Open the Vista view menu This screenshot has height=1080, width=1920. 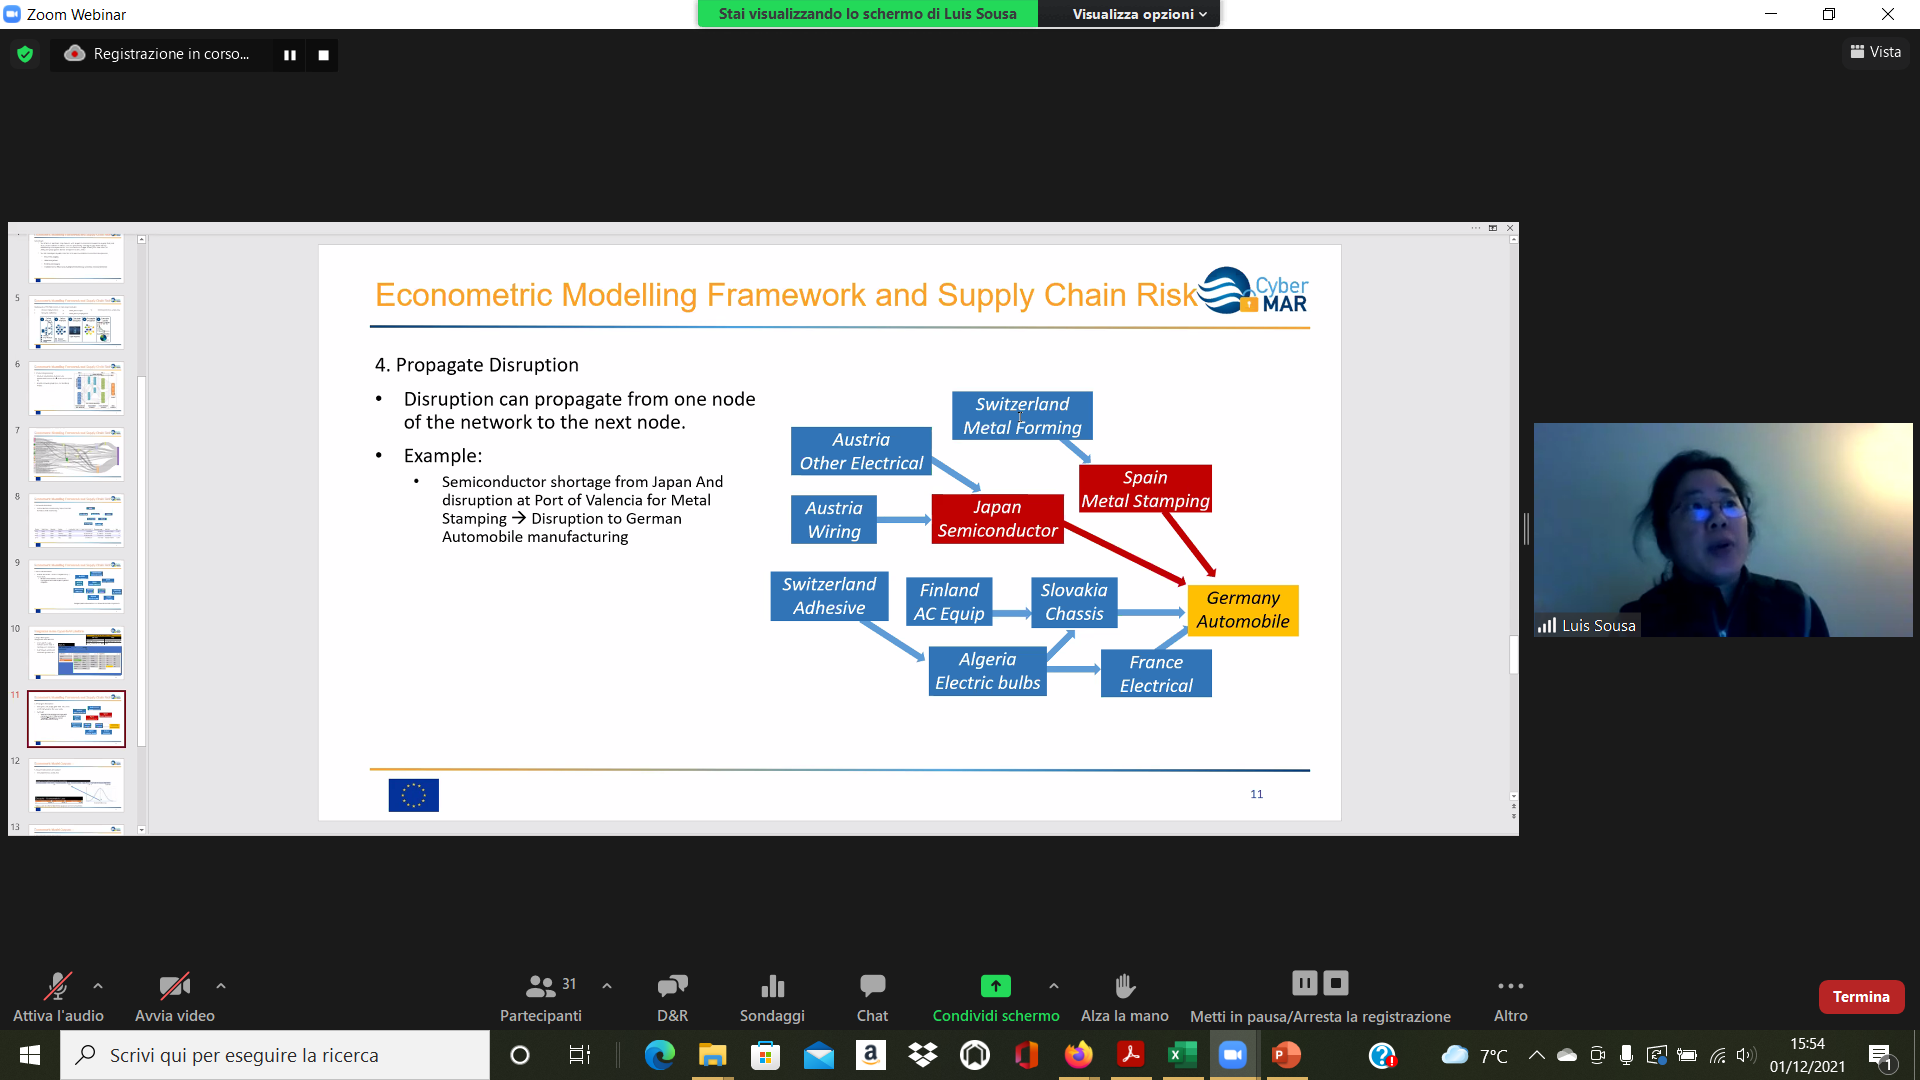[1876, 52]
